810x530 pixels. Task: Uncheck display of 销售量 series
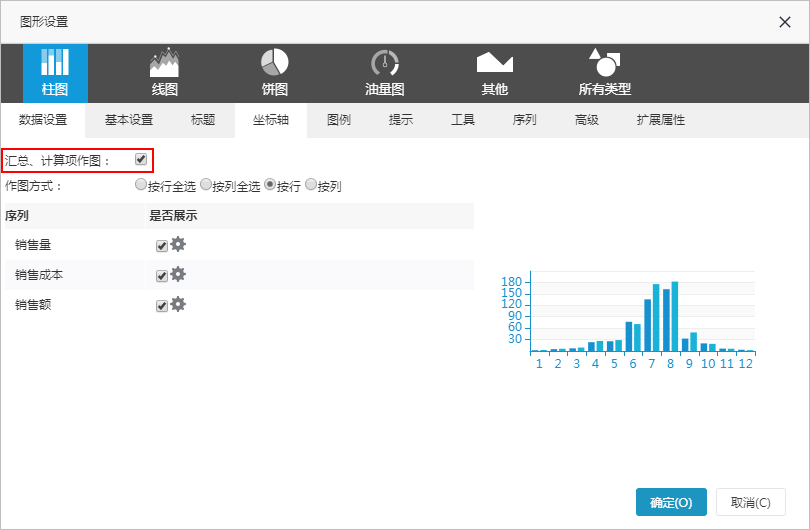pyautogui.click(x=162, y=245)
